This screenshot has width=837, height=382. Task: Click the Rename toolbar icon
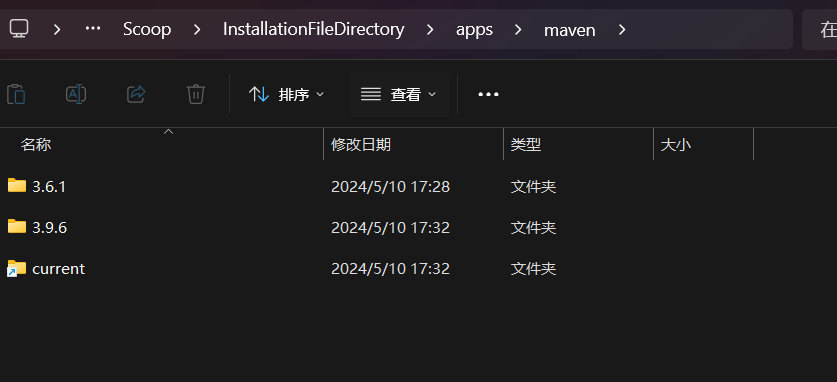tap(76, 94)
